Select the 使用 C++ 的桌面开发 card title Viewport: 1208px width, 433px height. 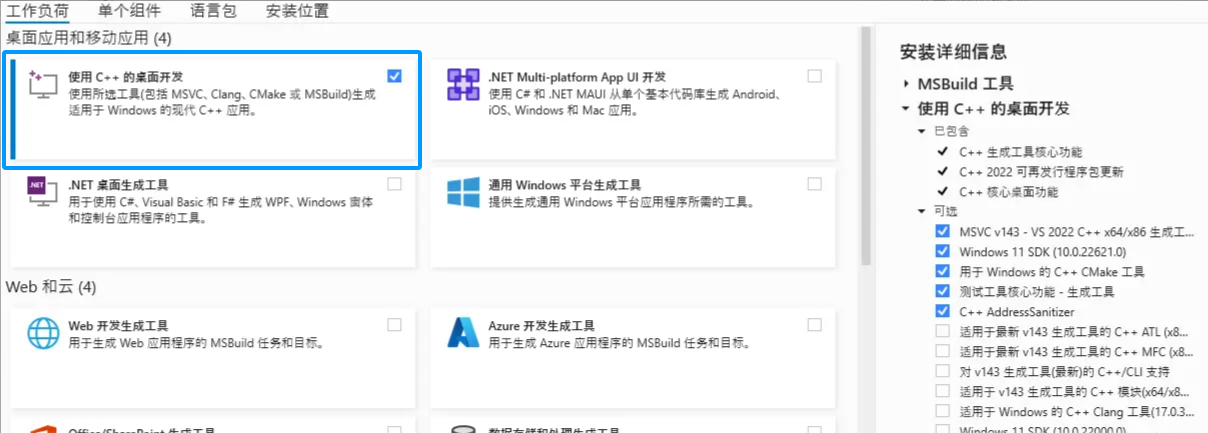pyautogui.click(x=125, y=77)
